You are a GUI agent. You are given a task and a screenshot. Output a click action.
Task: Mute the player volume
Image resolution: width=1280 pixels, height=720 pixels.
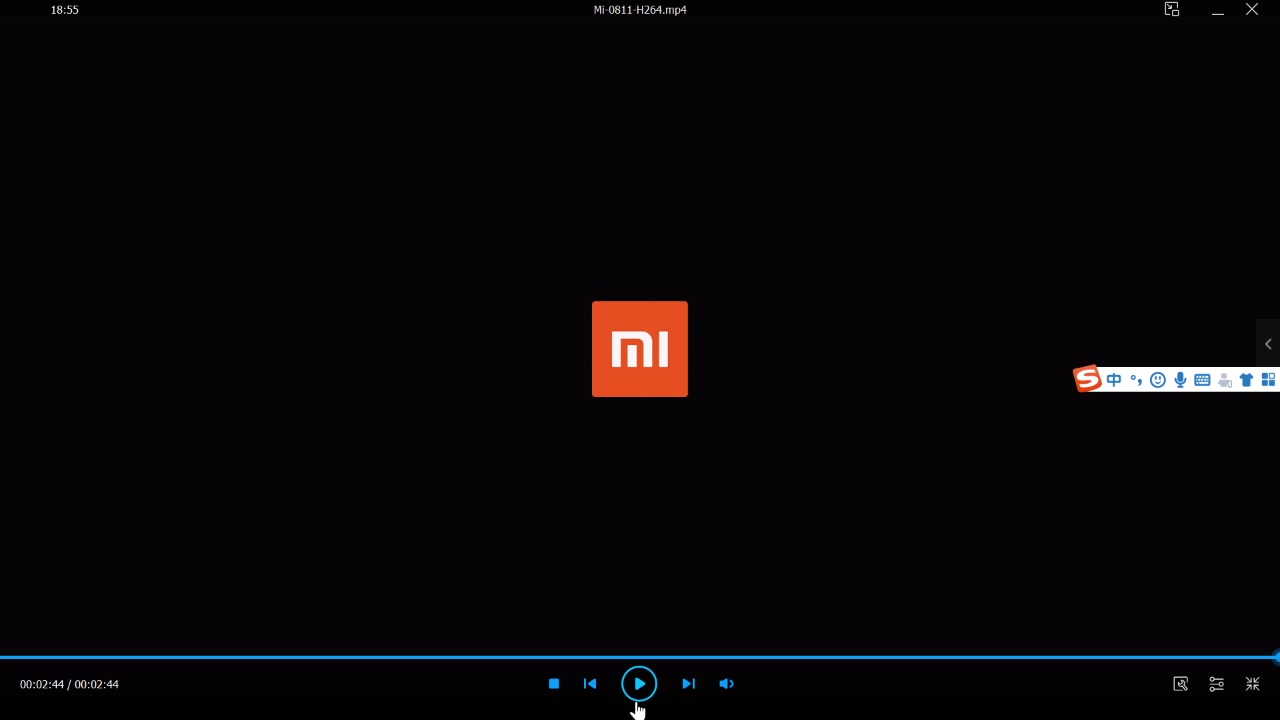[727, 684]
